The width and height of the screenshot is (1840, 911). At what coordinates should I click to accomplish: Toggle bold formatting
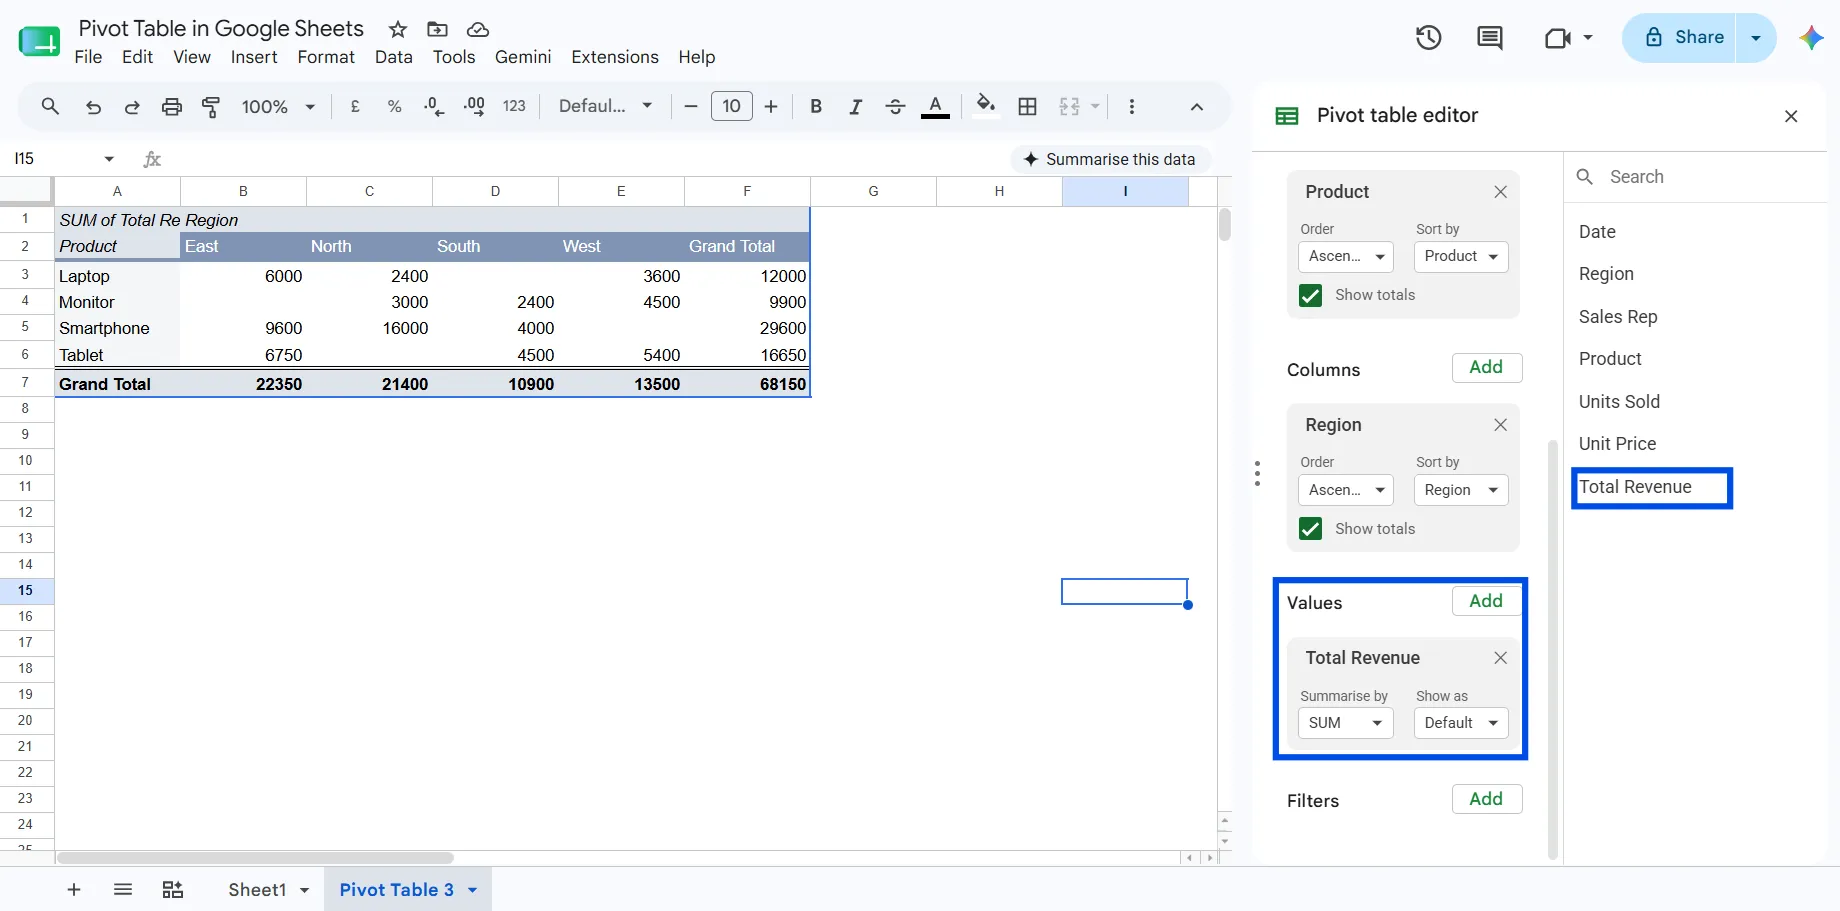(816, 106)
